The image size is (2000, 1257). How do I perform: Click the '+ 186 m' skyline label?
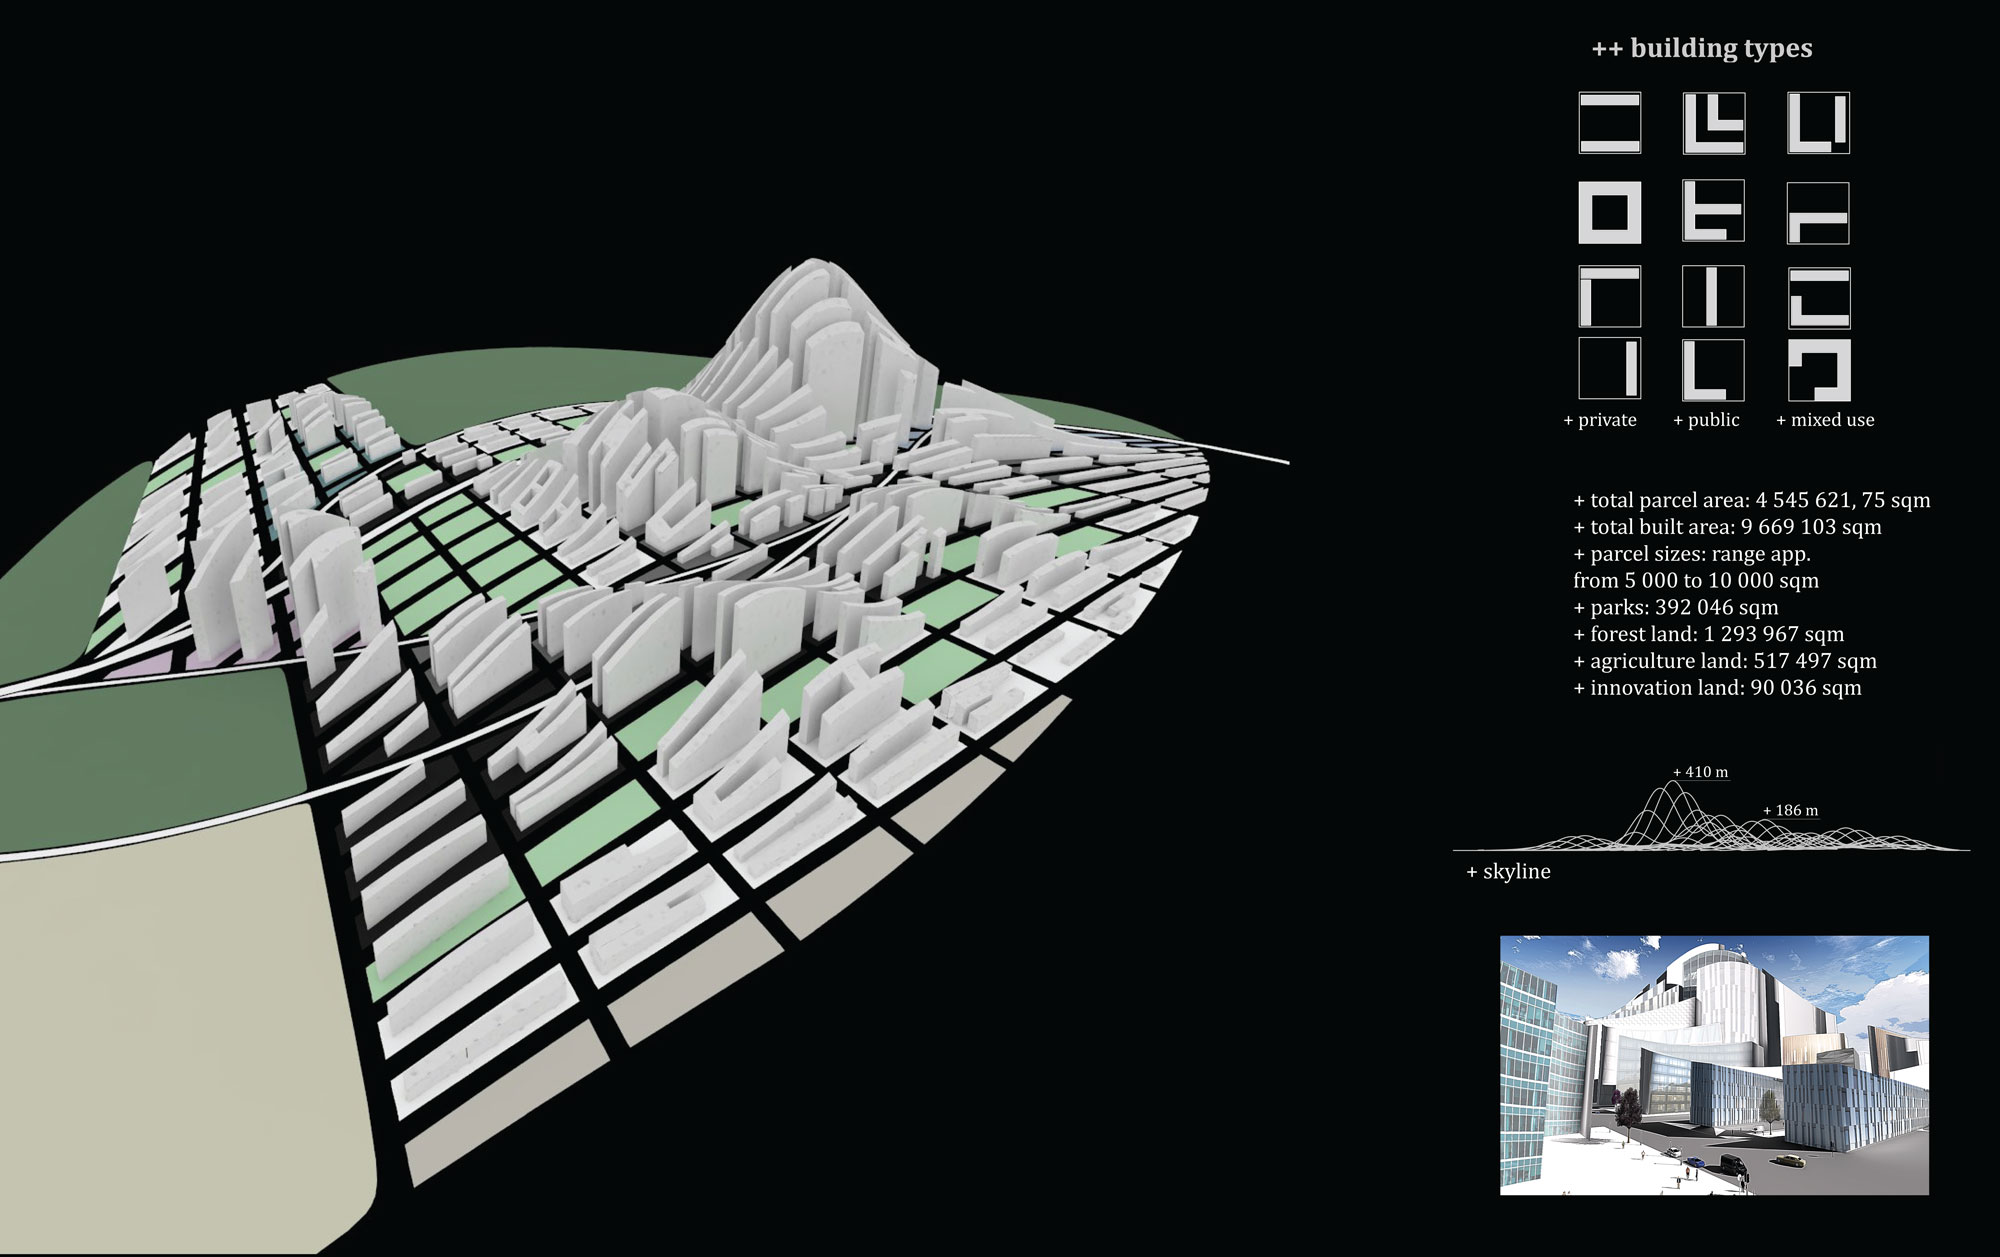tap(1790, 810)
